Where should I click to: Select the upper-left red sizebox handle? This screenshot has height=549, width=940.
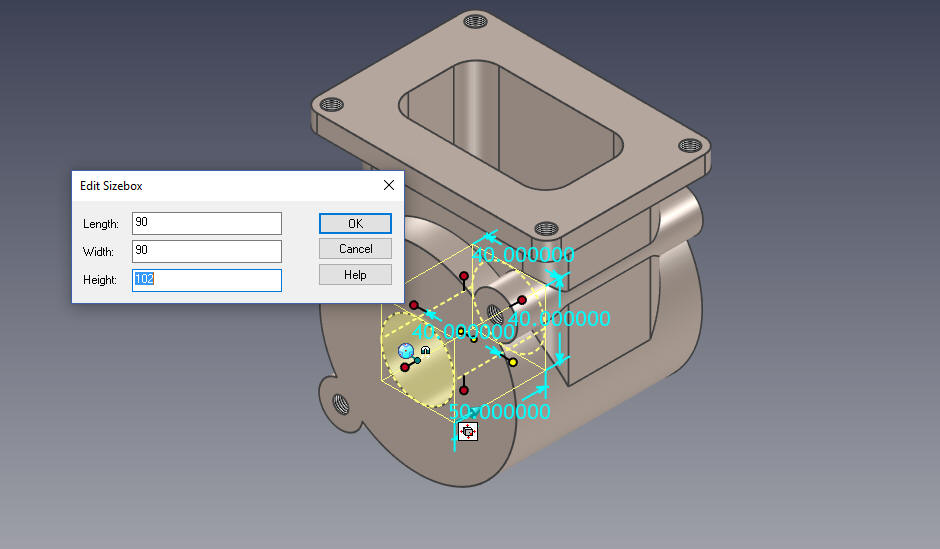pyautogui.click(x=414, y=306)
